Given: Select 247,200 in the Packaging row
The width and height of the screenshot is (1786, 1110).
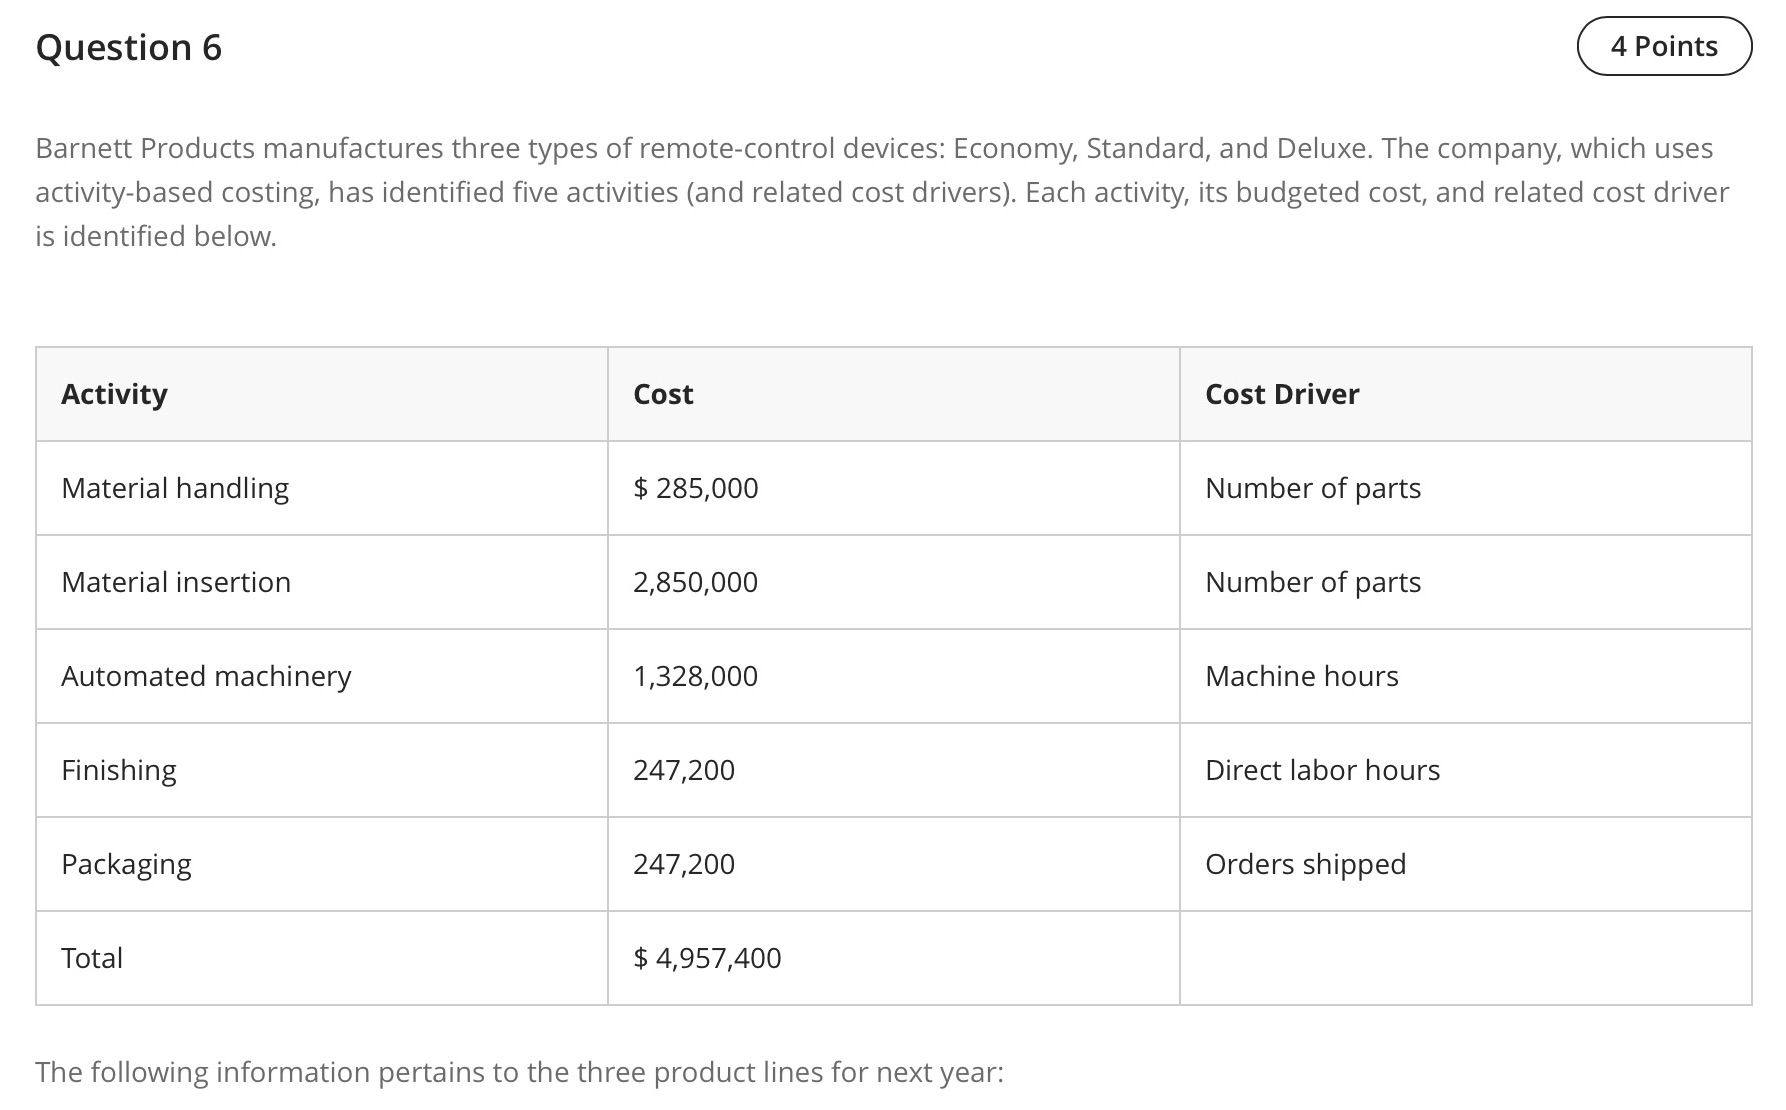Looking at the screenshot, I should (x=893, y=864).
